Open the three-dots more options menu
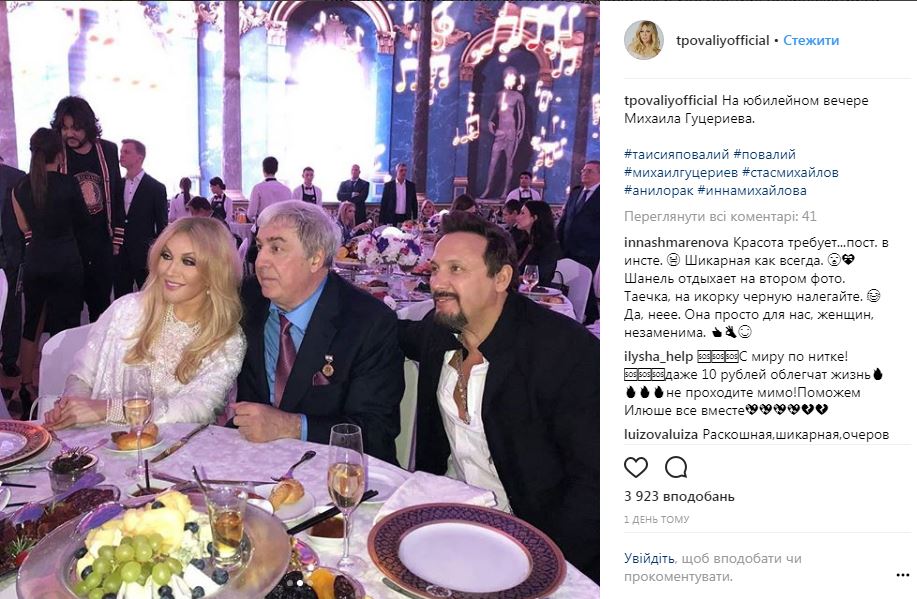The height and width of the screenshot is (599, 917). coord(902,576)
